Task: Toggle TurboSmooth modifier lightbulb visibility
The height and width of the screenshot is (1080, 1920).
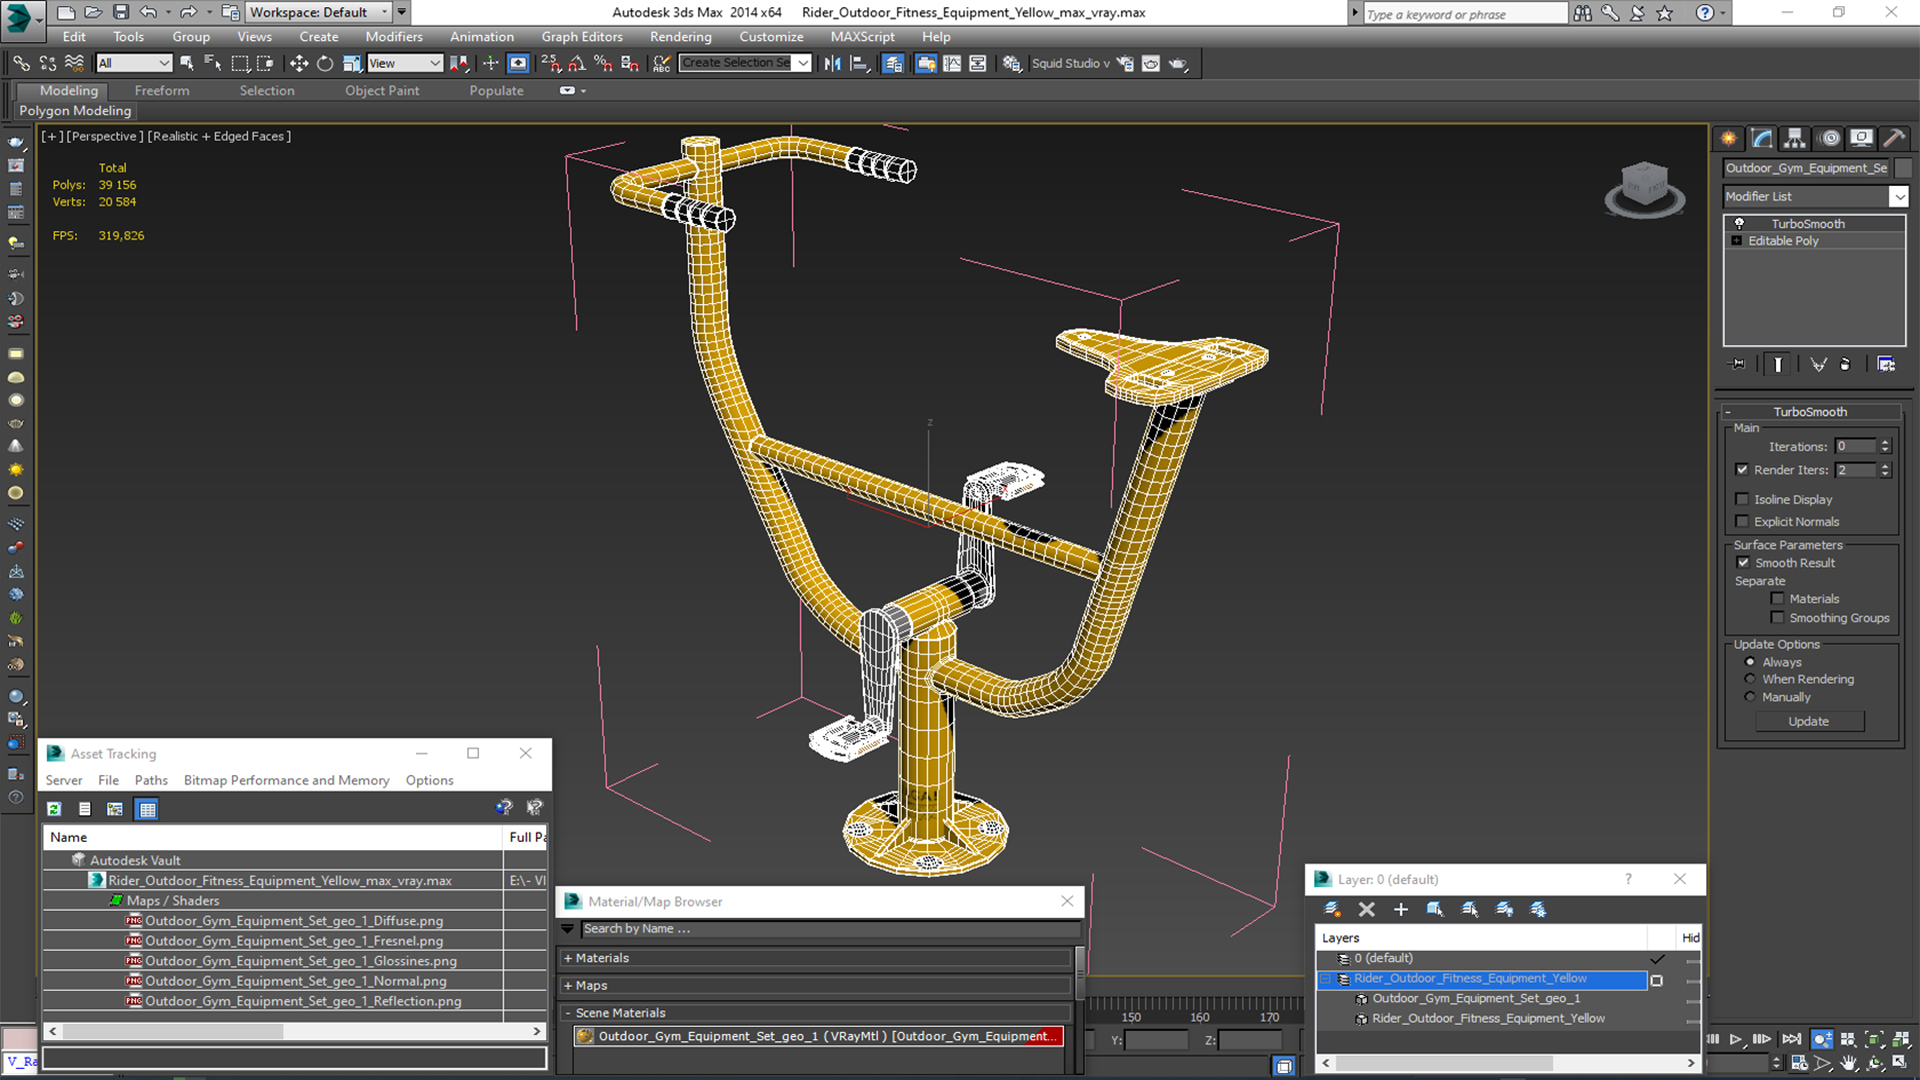Action: (x=1739, y=223)
